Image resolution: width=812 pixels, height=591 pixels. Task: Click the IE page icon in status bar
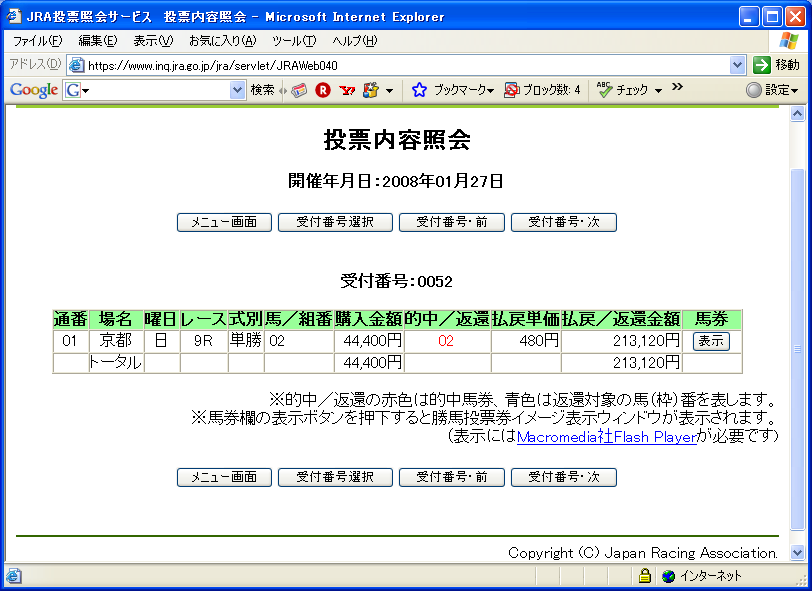click(x=14, y=575)
